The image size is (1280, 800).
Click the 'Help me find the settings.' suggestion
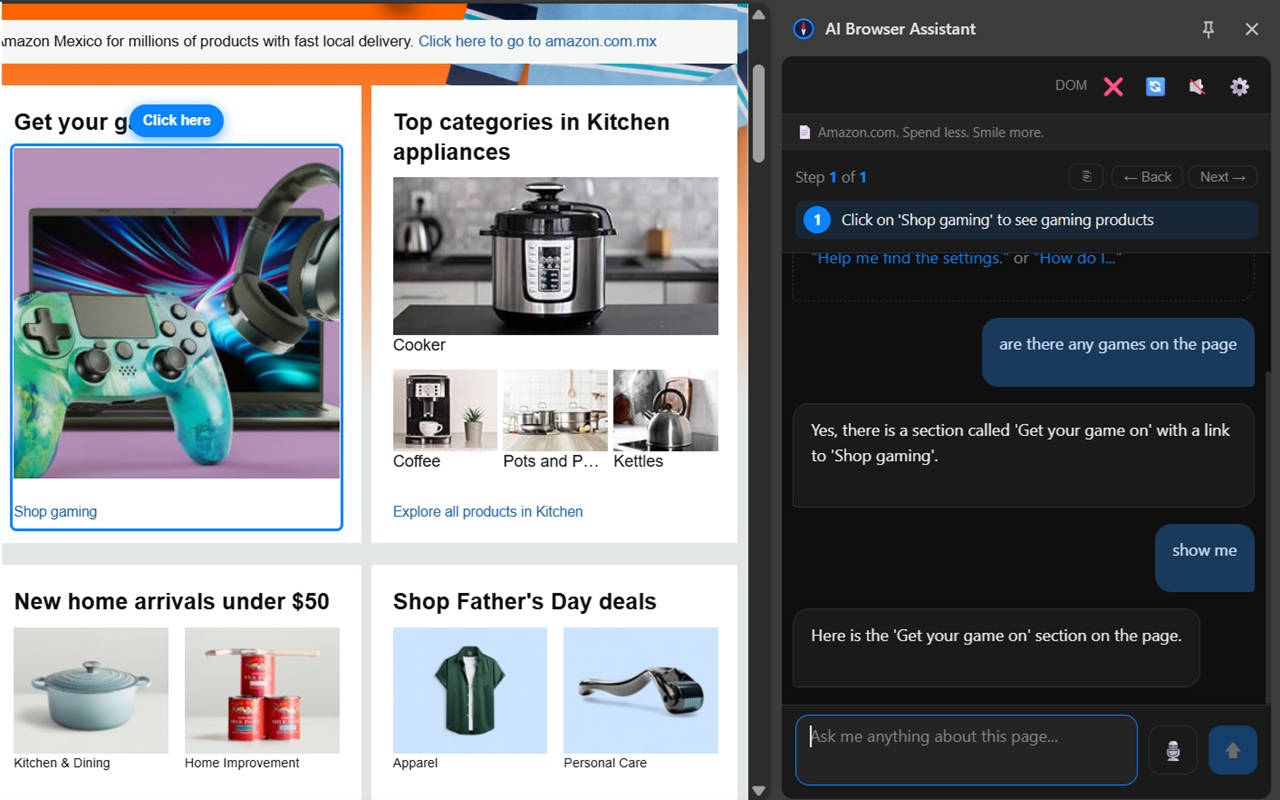click(x=910, y=258)
